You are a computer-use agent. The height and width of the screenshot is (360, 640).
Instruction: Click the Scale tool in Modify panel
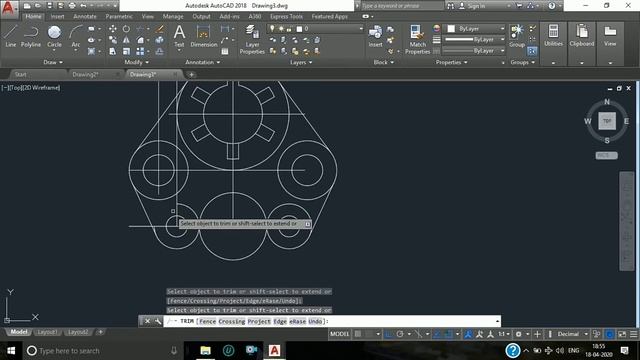pos(127,51)
